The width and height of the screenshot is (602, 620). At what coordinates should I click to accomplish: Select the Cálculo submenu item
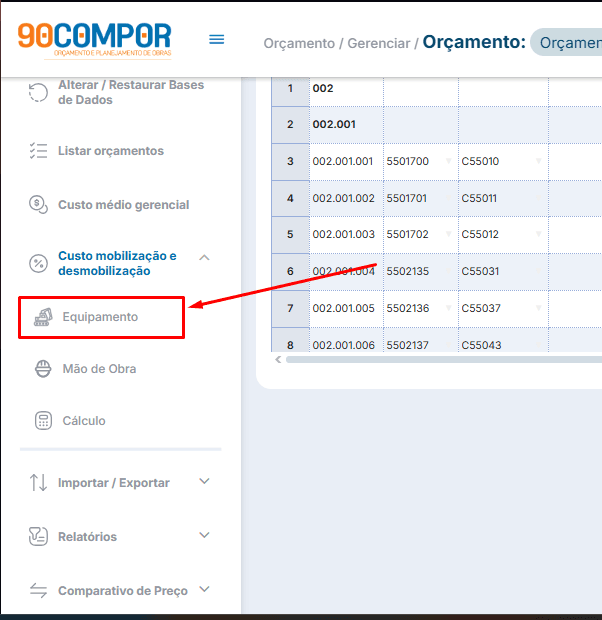tap(84, 421)
